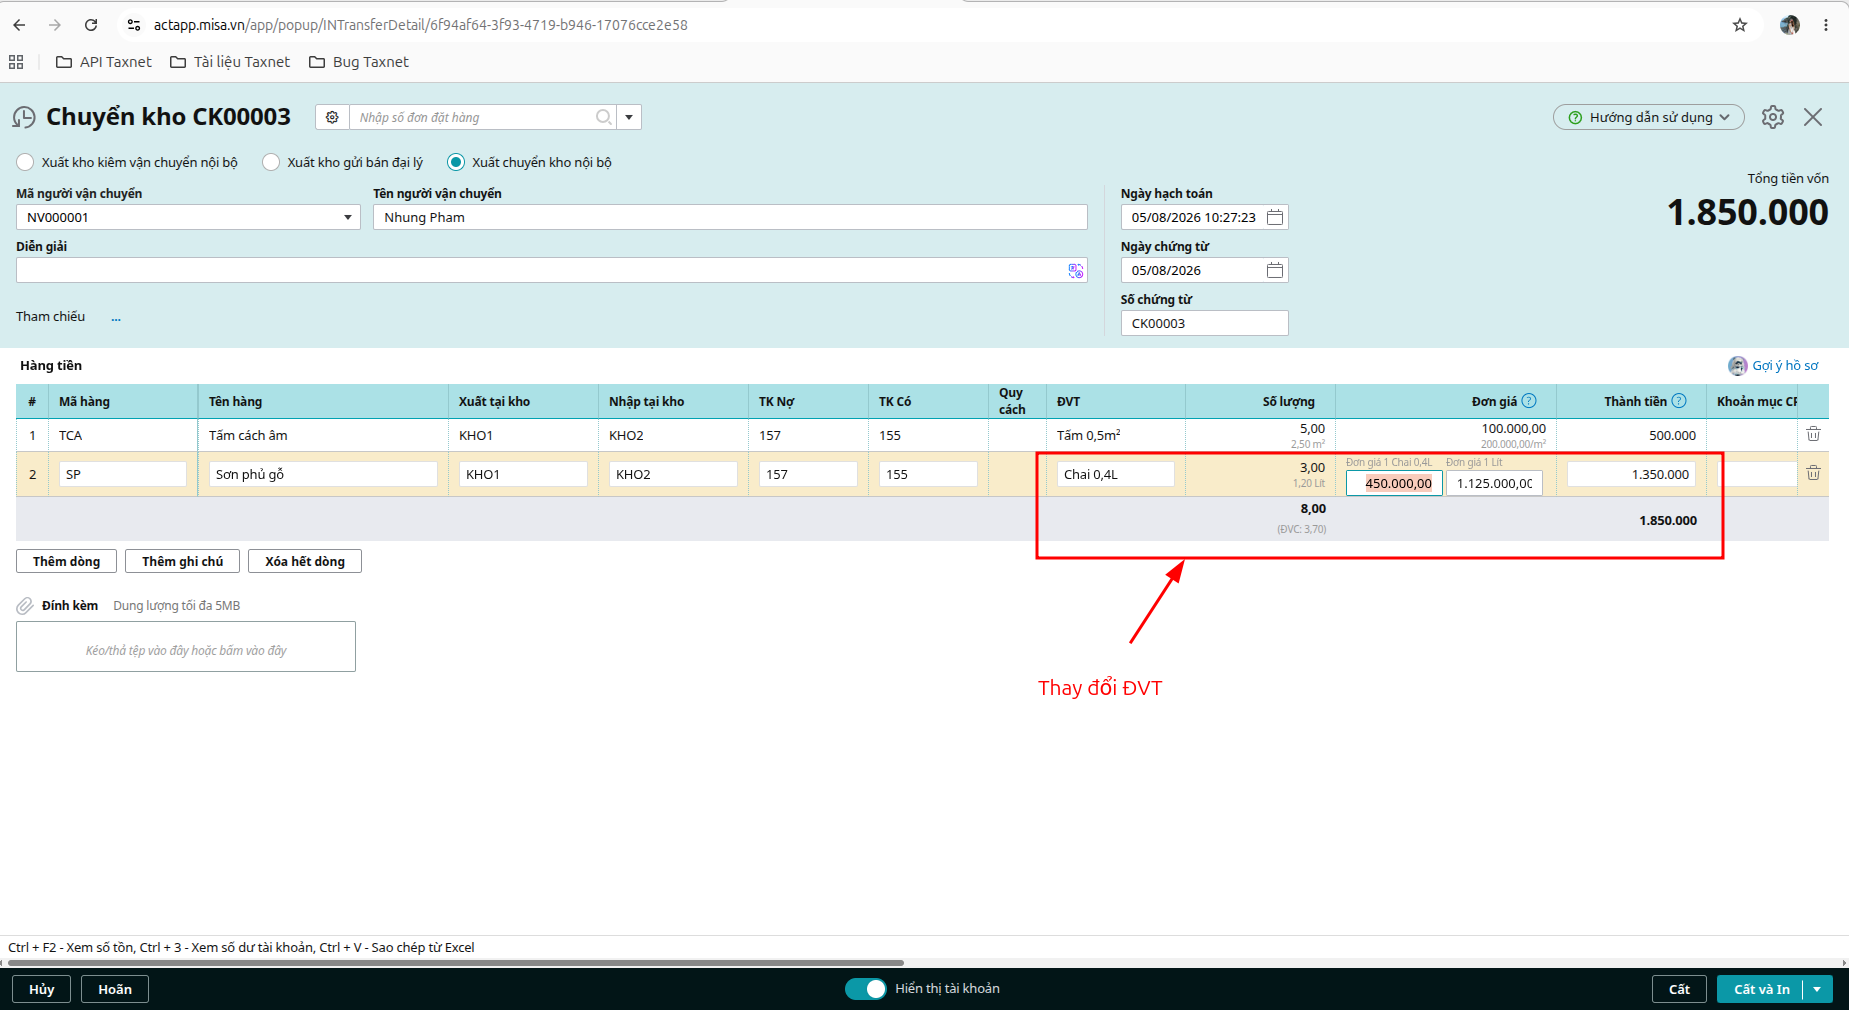Click the Gợi ý hồ sơ link

(1785, 365)
